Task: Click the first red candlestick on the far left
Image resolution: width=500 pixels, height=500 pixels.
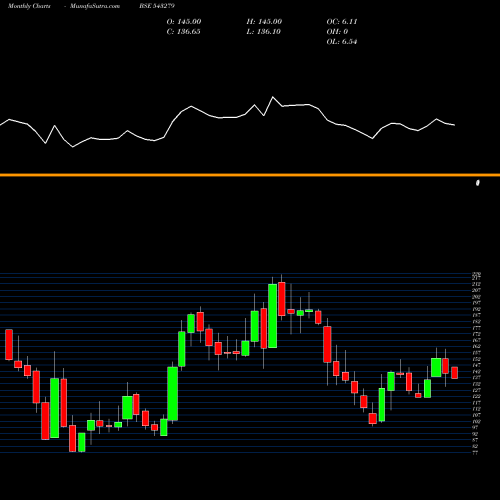Action: (x=9, y=345)
